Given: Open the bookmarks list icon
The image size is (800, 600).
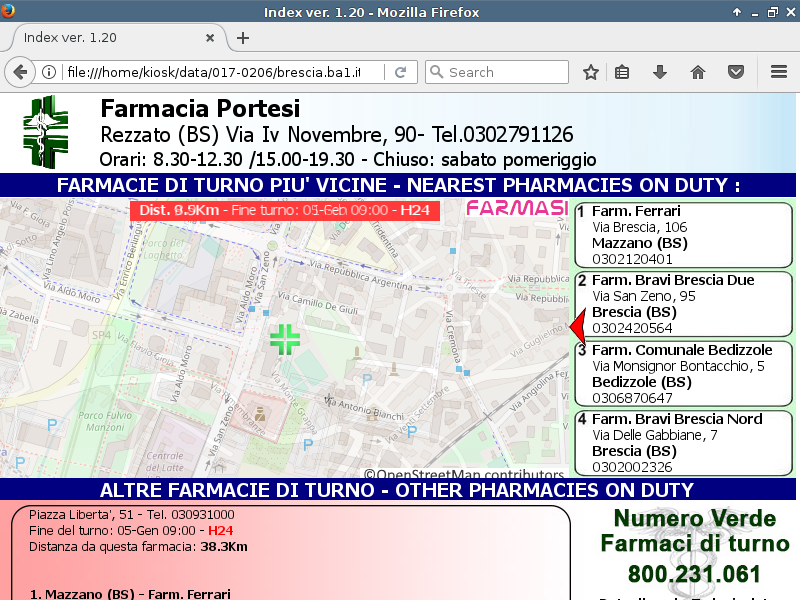Looking at the screenshot, I should click(622, 72).
